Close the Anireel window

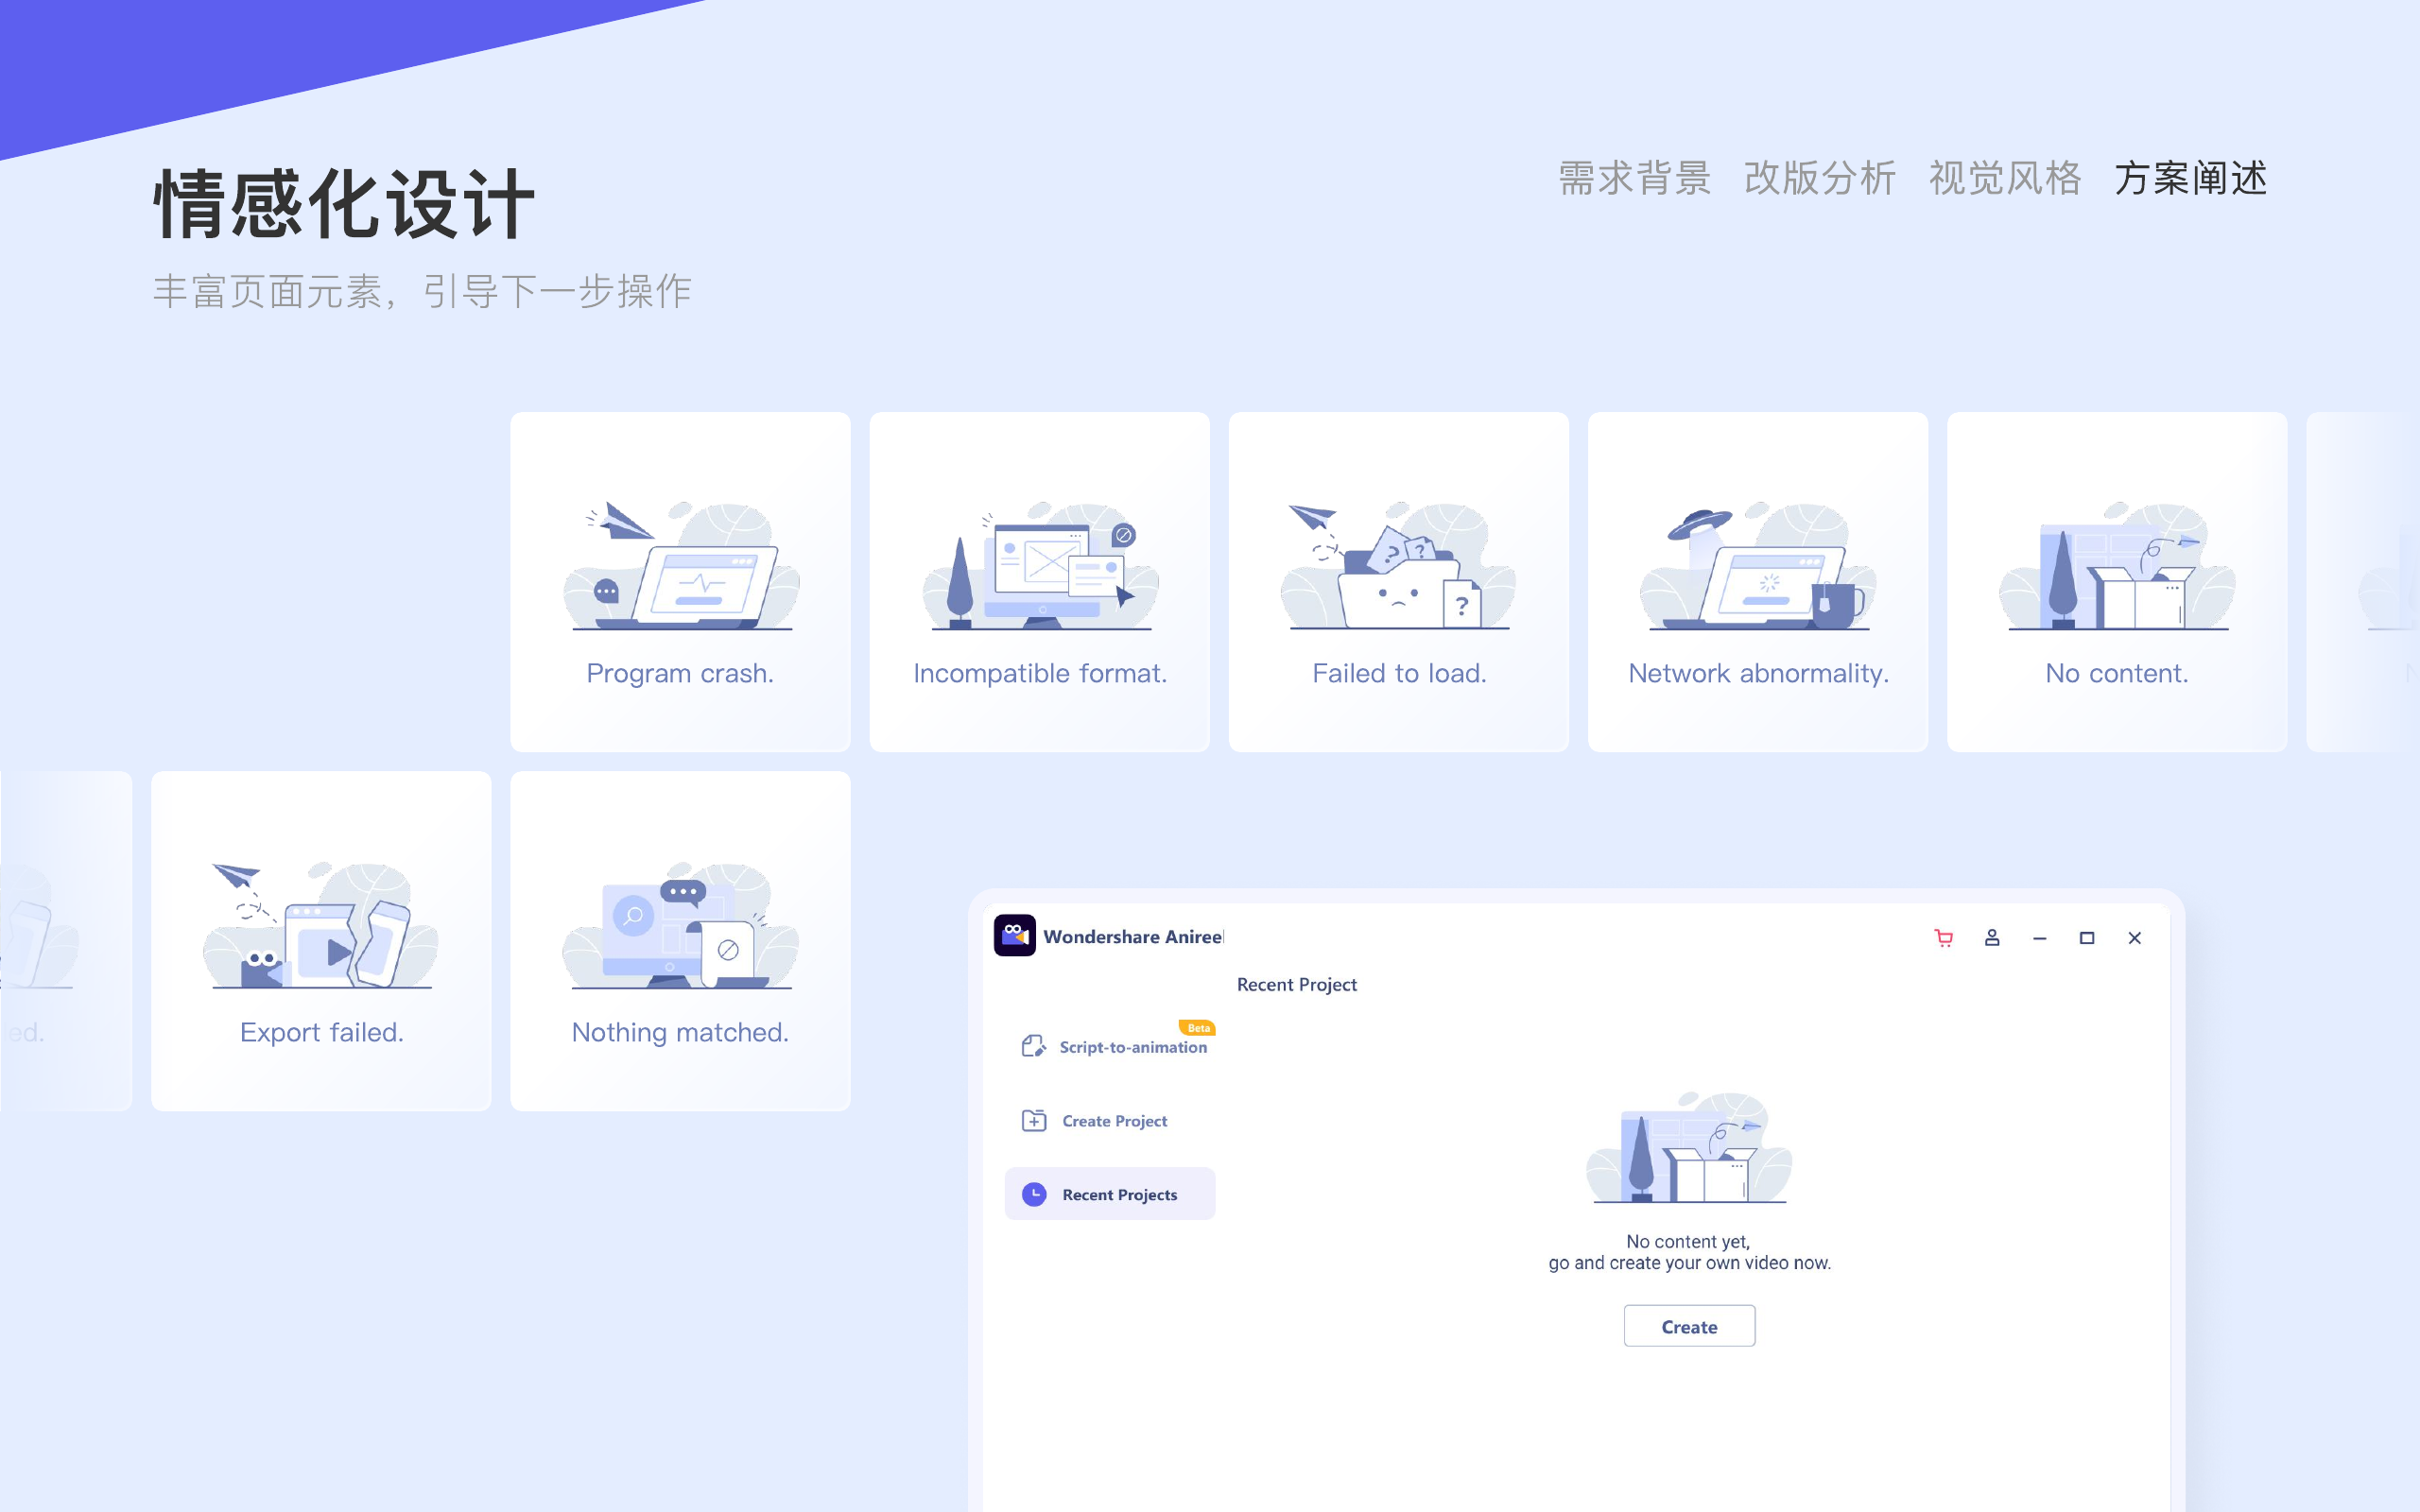click(x=2134, y=938)
